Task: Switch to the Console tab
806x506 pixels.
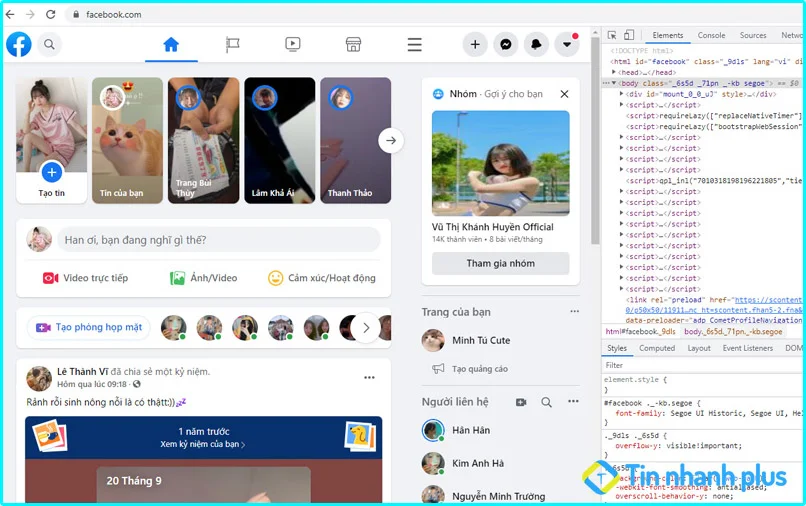Action: pos(711,35)
